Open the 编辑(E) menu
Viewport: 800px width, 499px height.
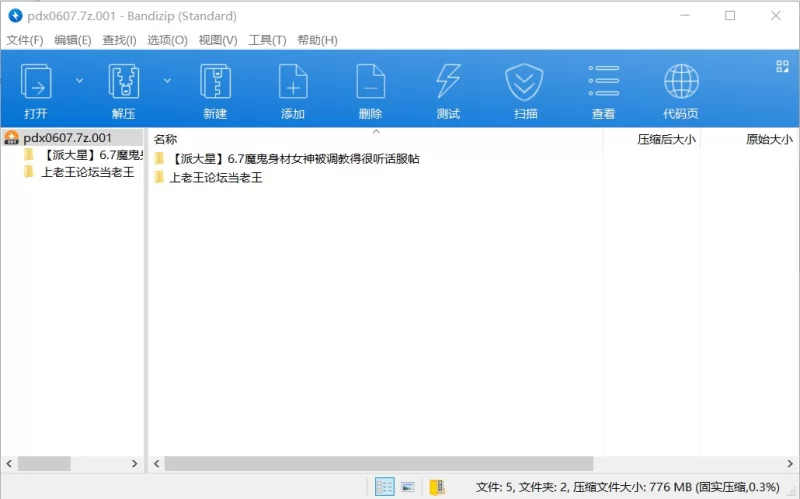pyautogui.click(x=73, y=40)
